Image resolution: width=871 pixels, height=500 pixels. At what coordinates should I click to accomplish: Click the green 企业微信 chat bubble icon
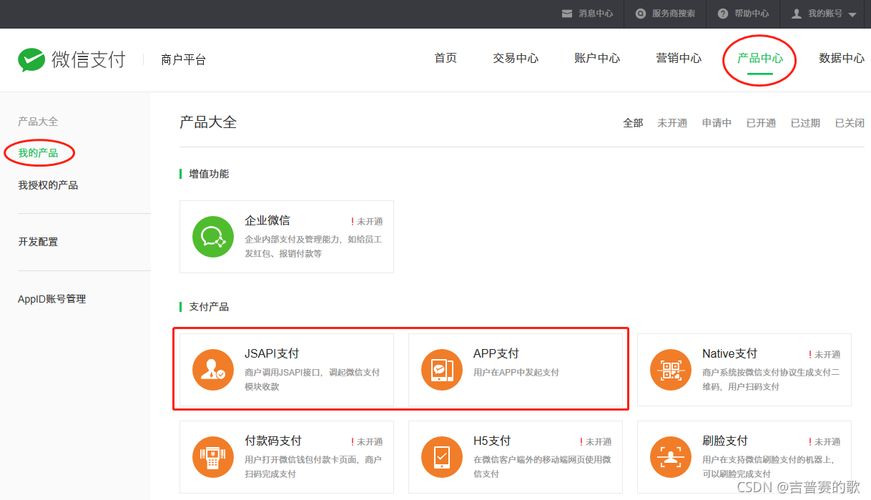(213, 237)
